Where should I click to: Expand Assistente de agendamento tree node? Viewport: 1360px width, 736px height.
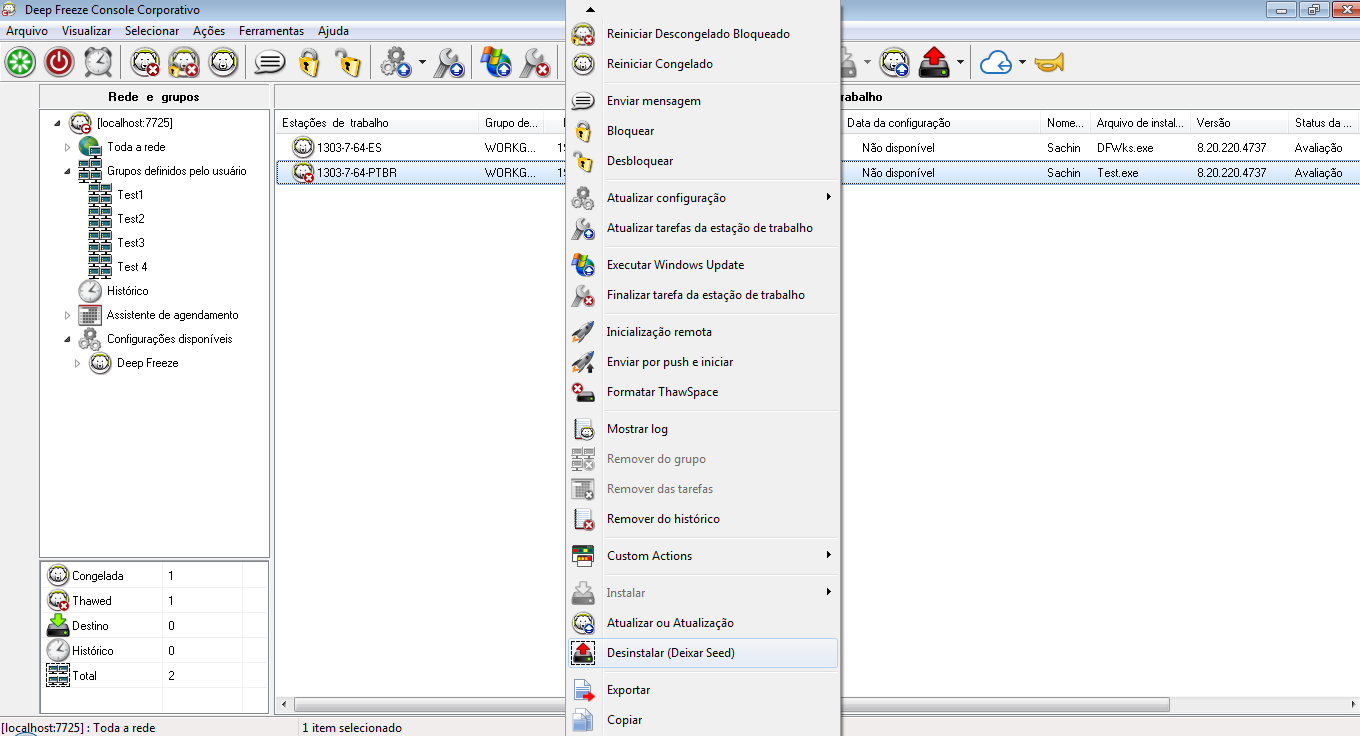pyautogui.click(x=68, y=315)
